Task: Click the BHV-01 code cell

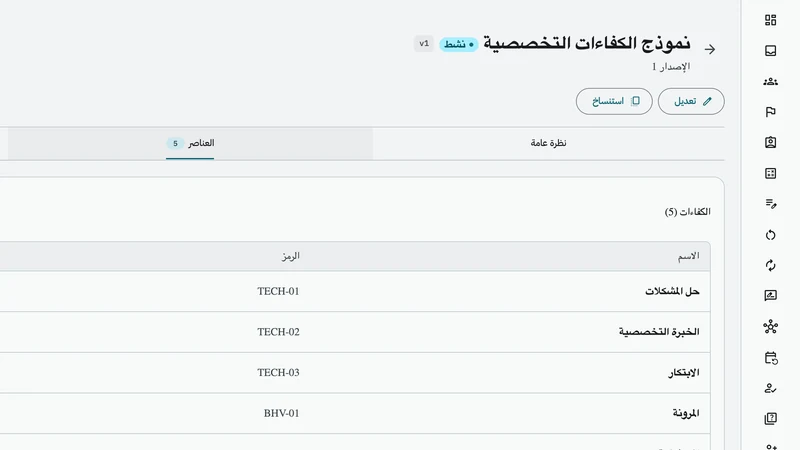Action: (281, 413)
